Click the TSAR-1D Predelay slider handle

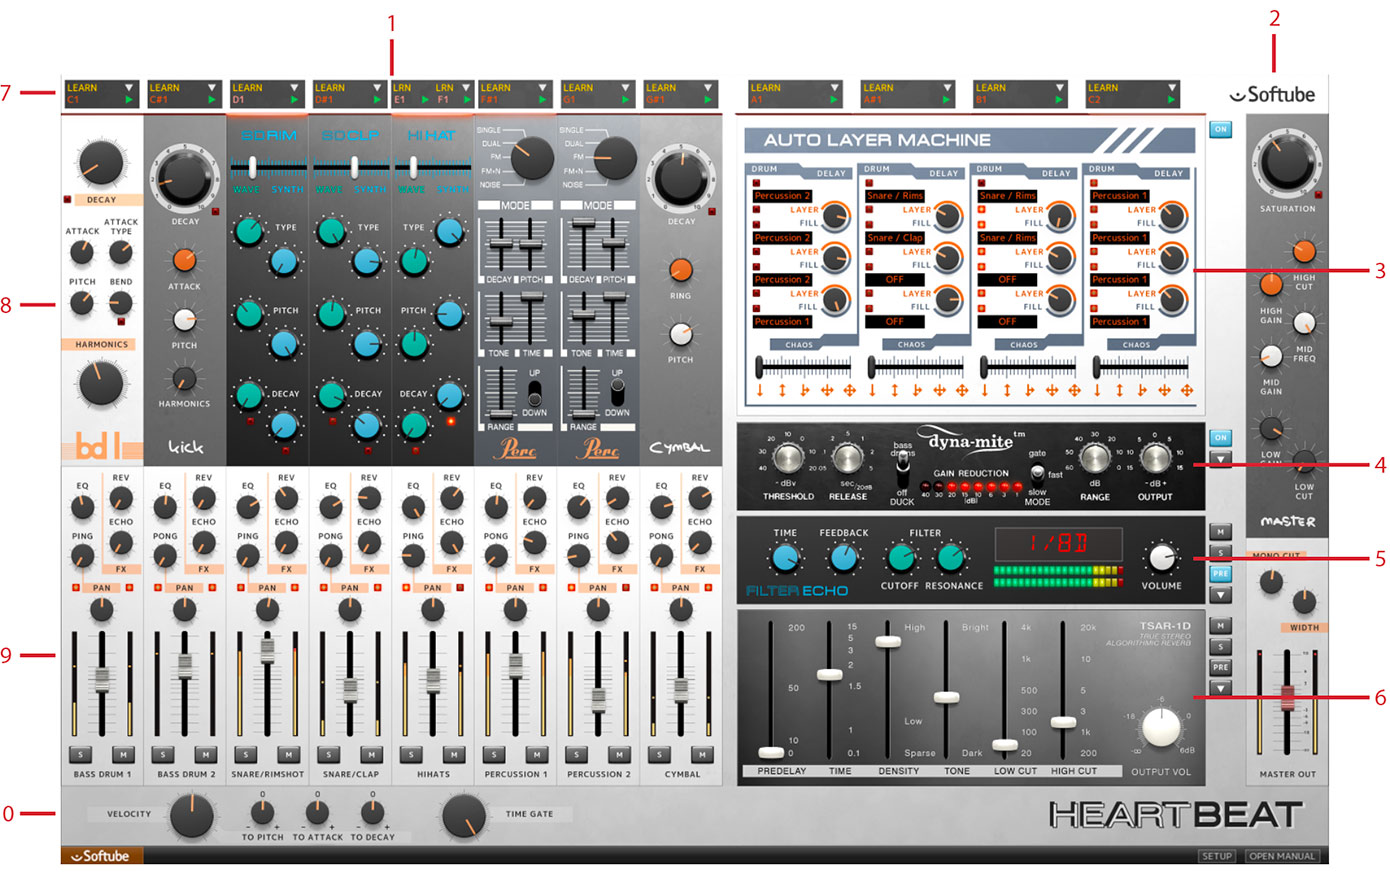(x=771, y=752)
